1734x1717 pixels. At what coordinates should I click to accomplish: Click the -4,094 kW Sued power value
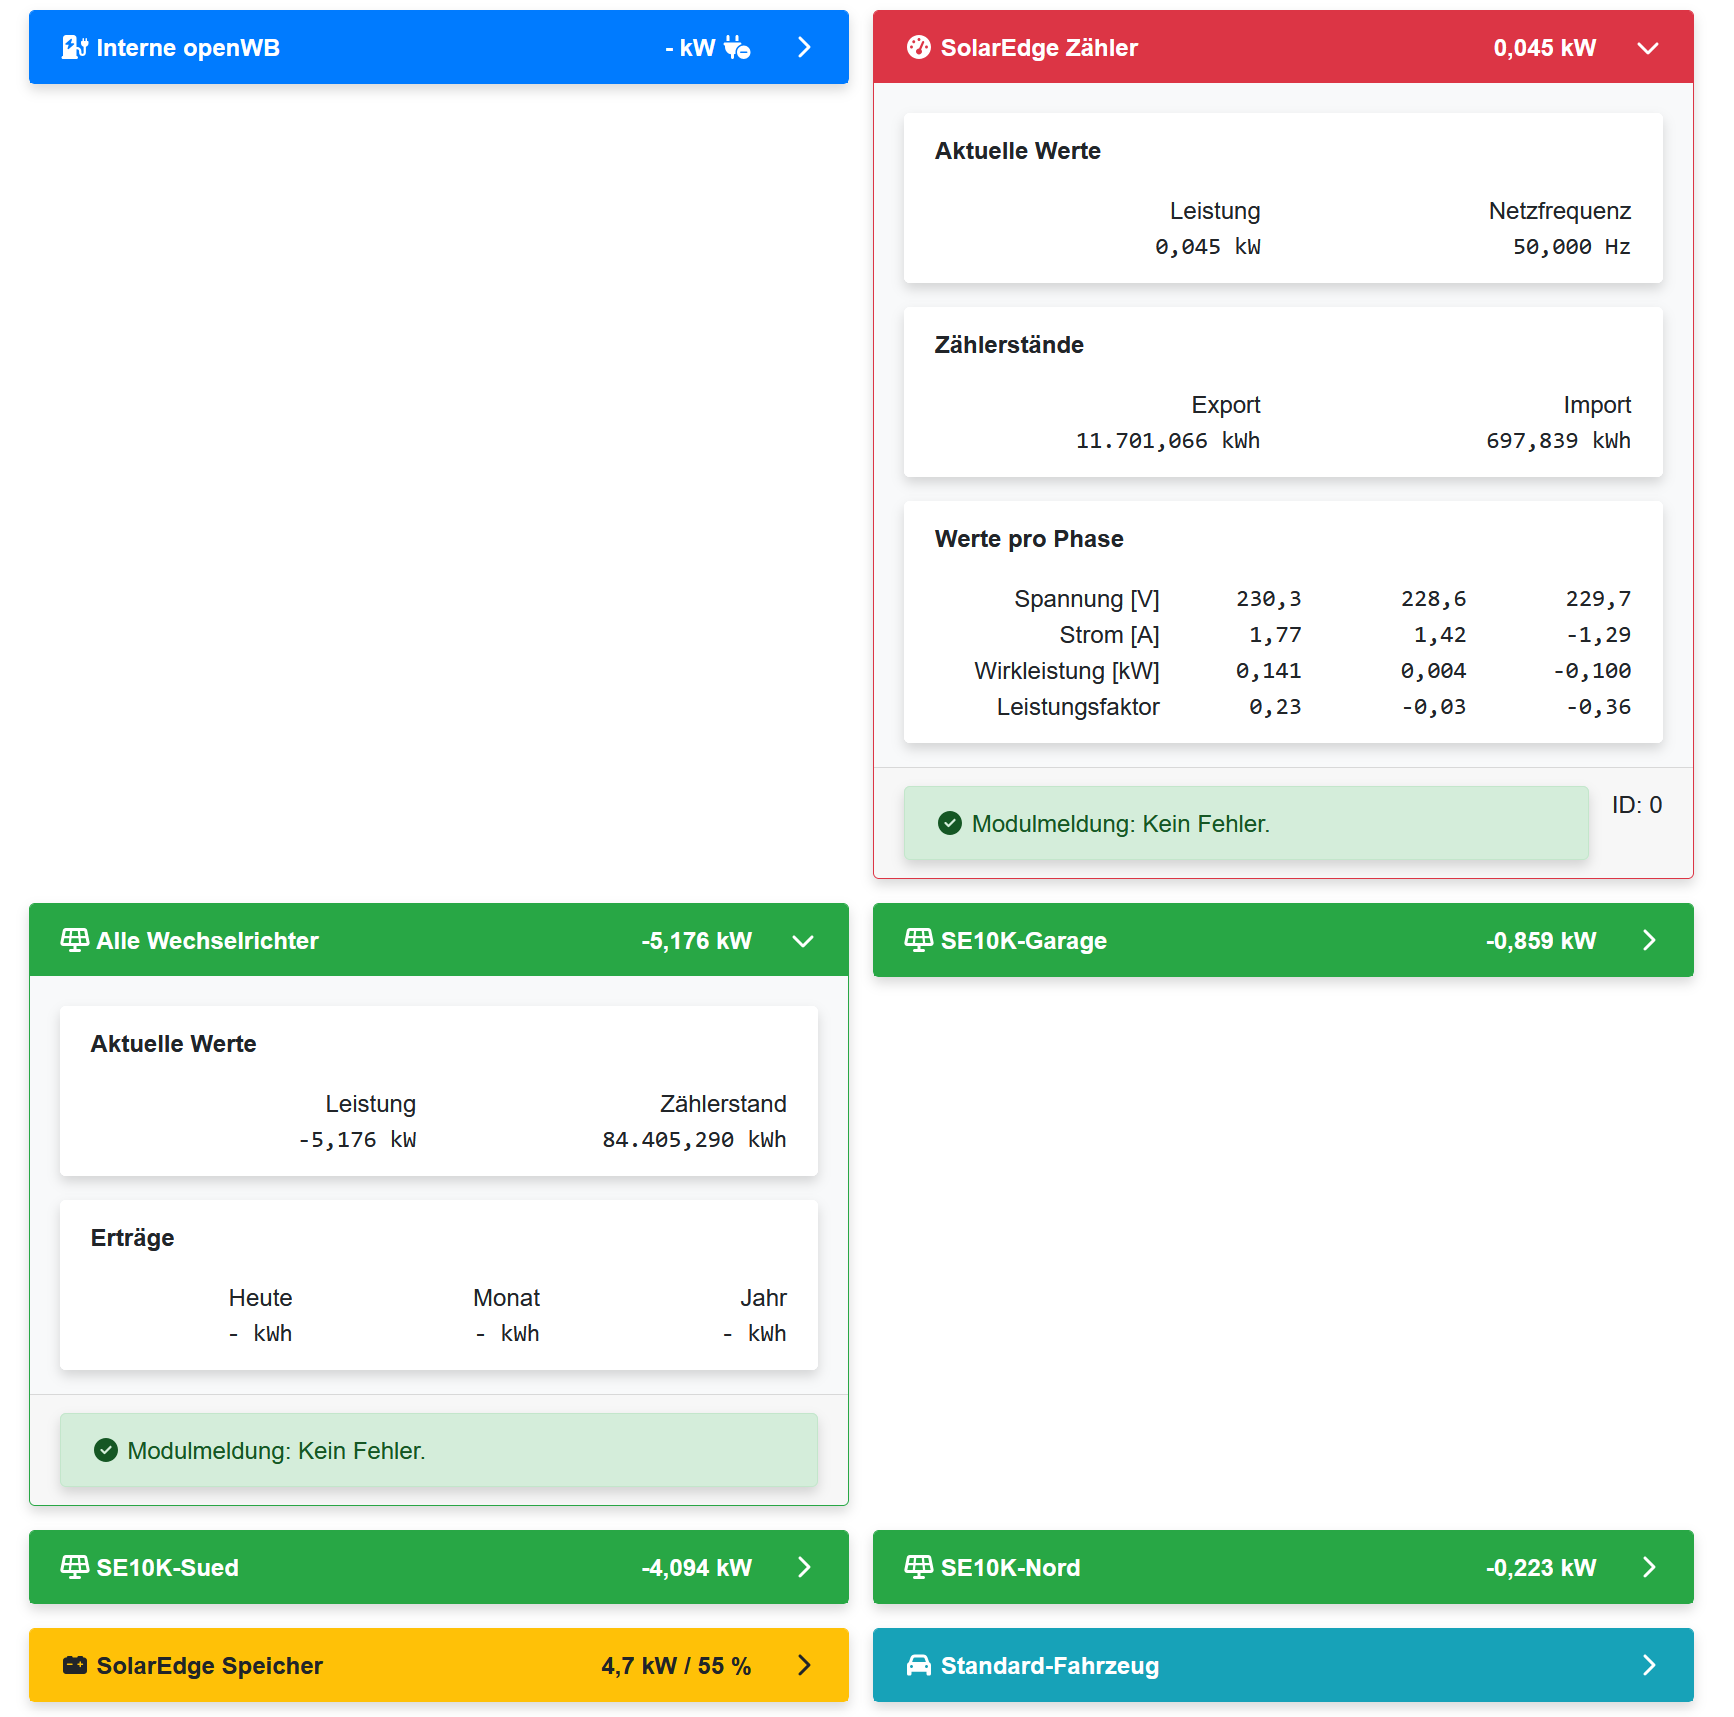(x=696, y=1568)
